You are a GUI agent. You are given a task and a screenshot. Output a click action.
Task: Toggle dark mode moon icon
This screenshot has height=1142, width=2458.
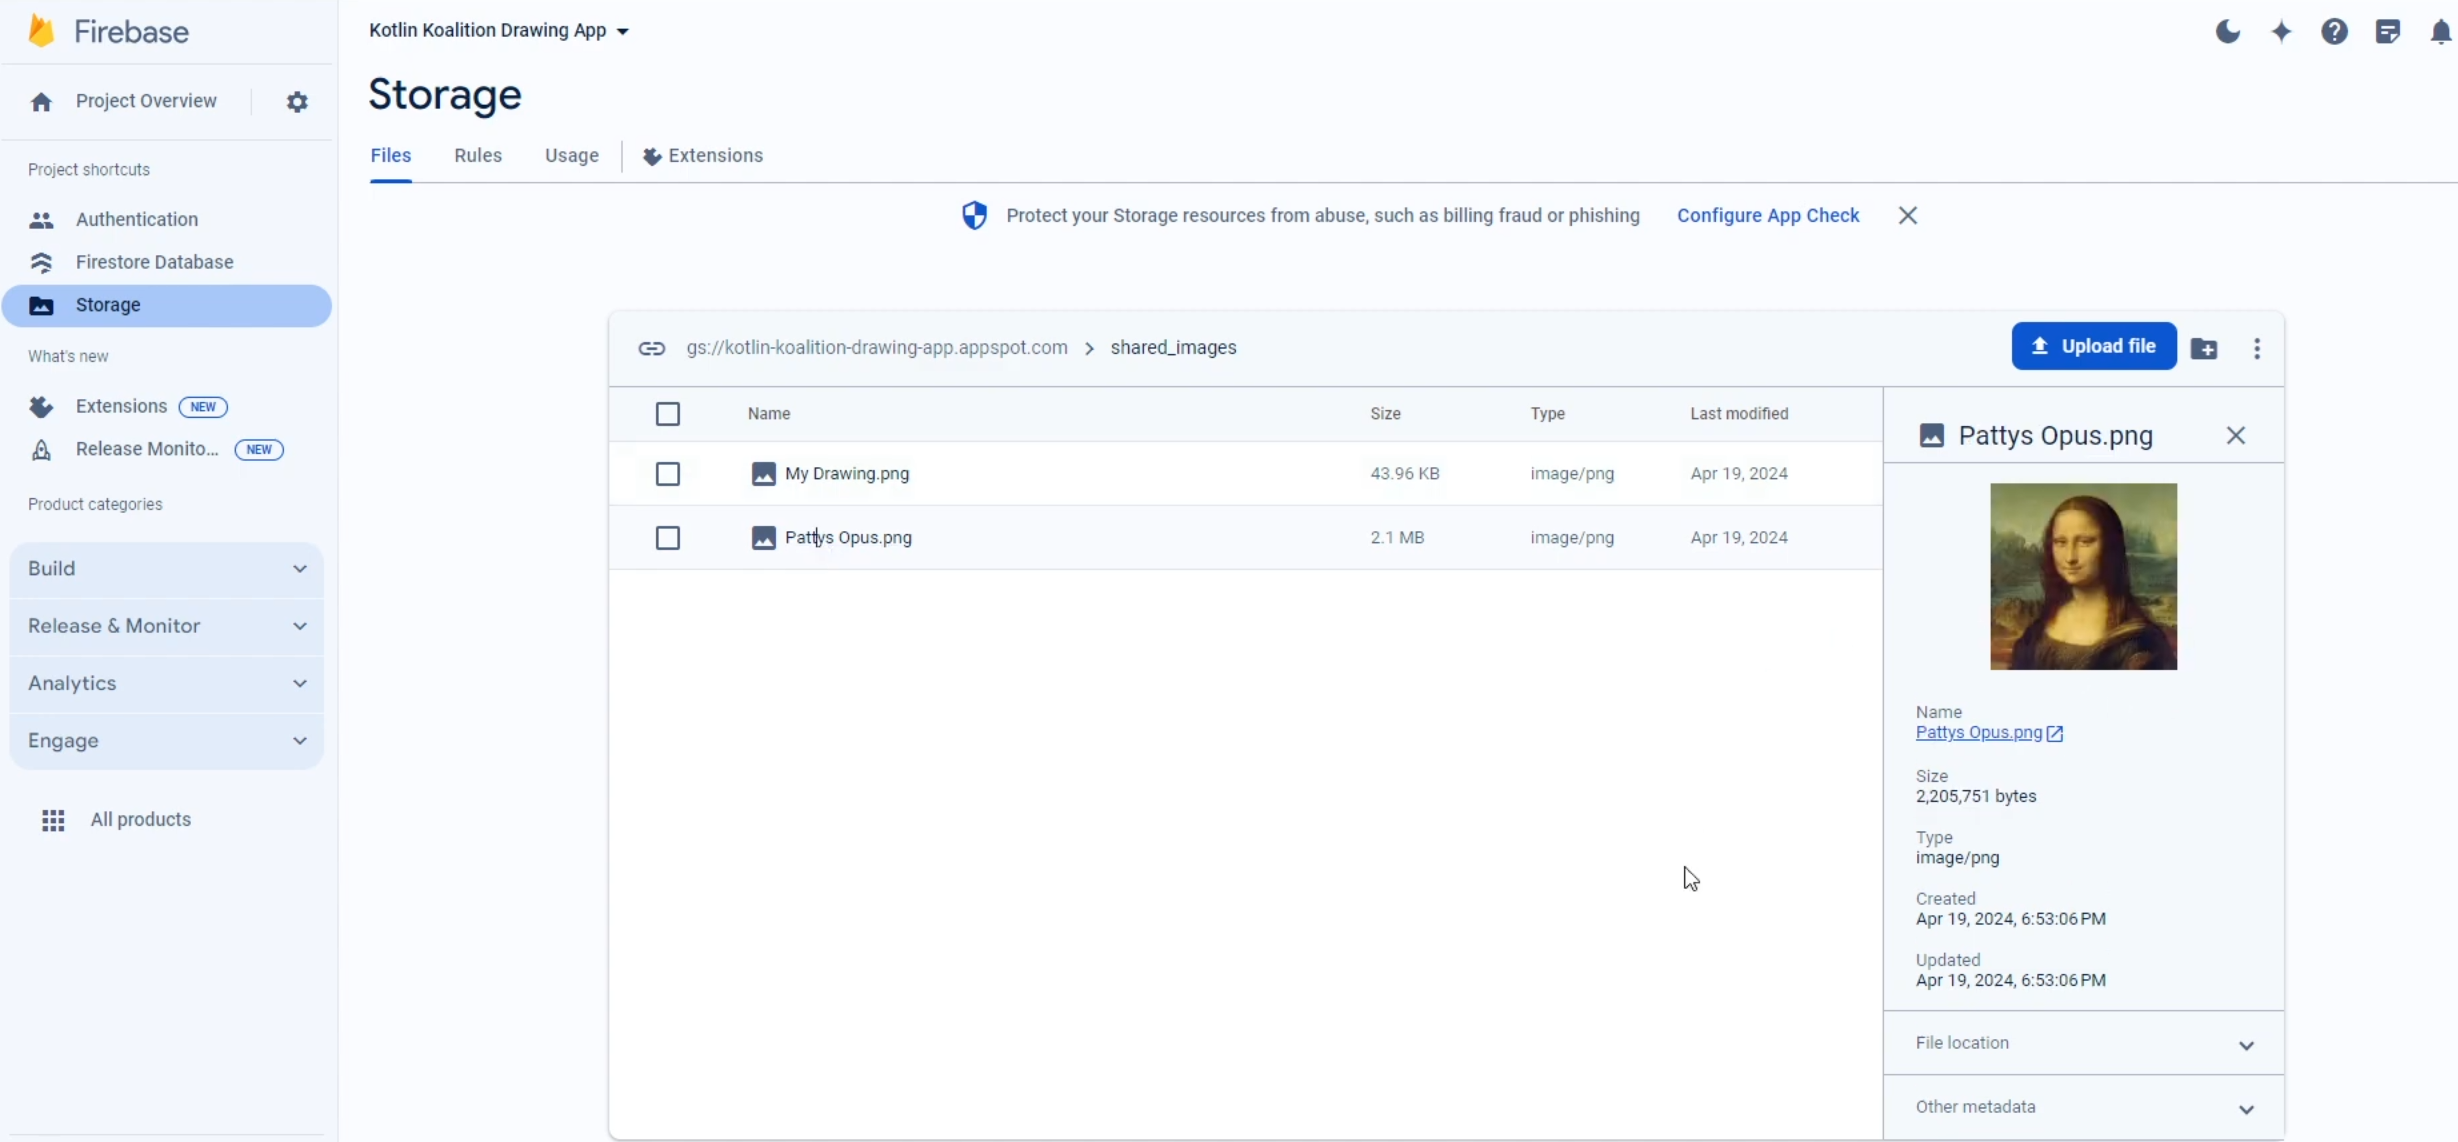[2227, 32]
